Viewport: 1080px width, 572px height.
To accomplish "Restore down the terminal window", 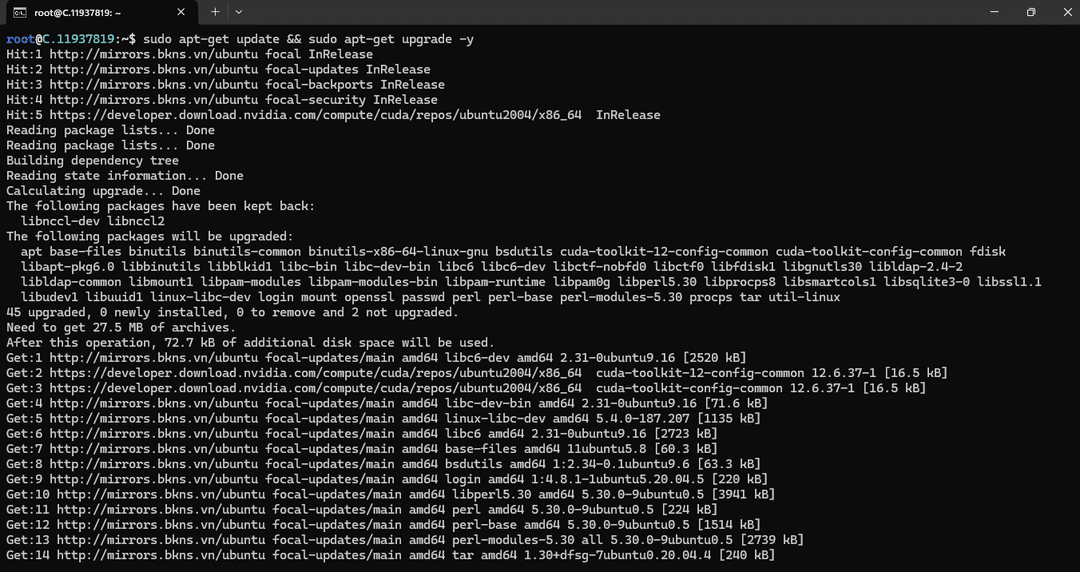I will tap(1031, 12).
